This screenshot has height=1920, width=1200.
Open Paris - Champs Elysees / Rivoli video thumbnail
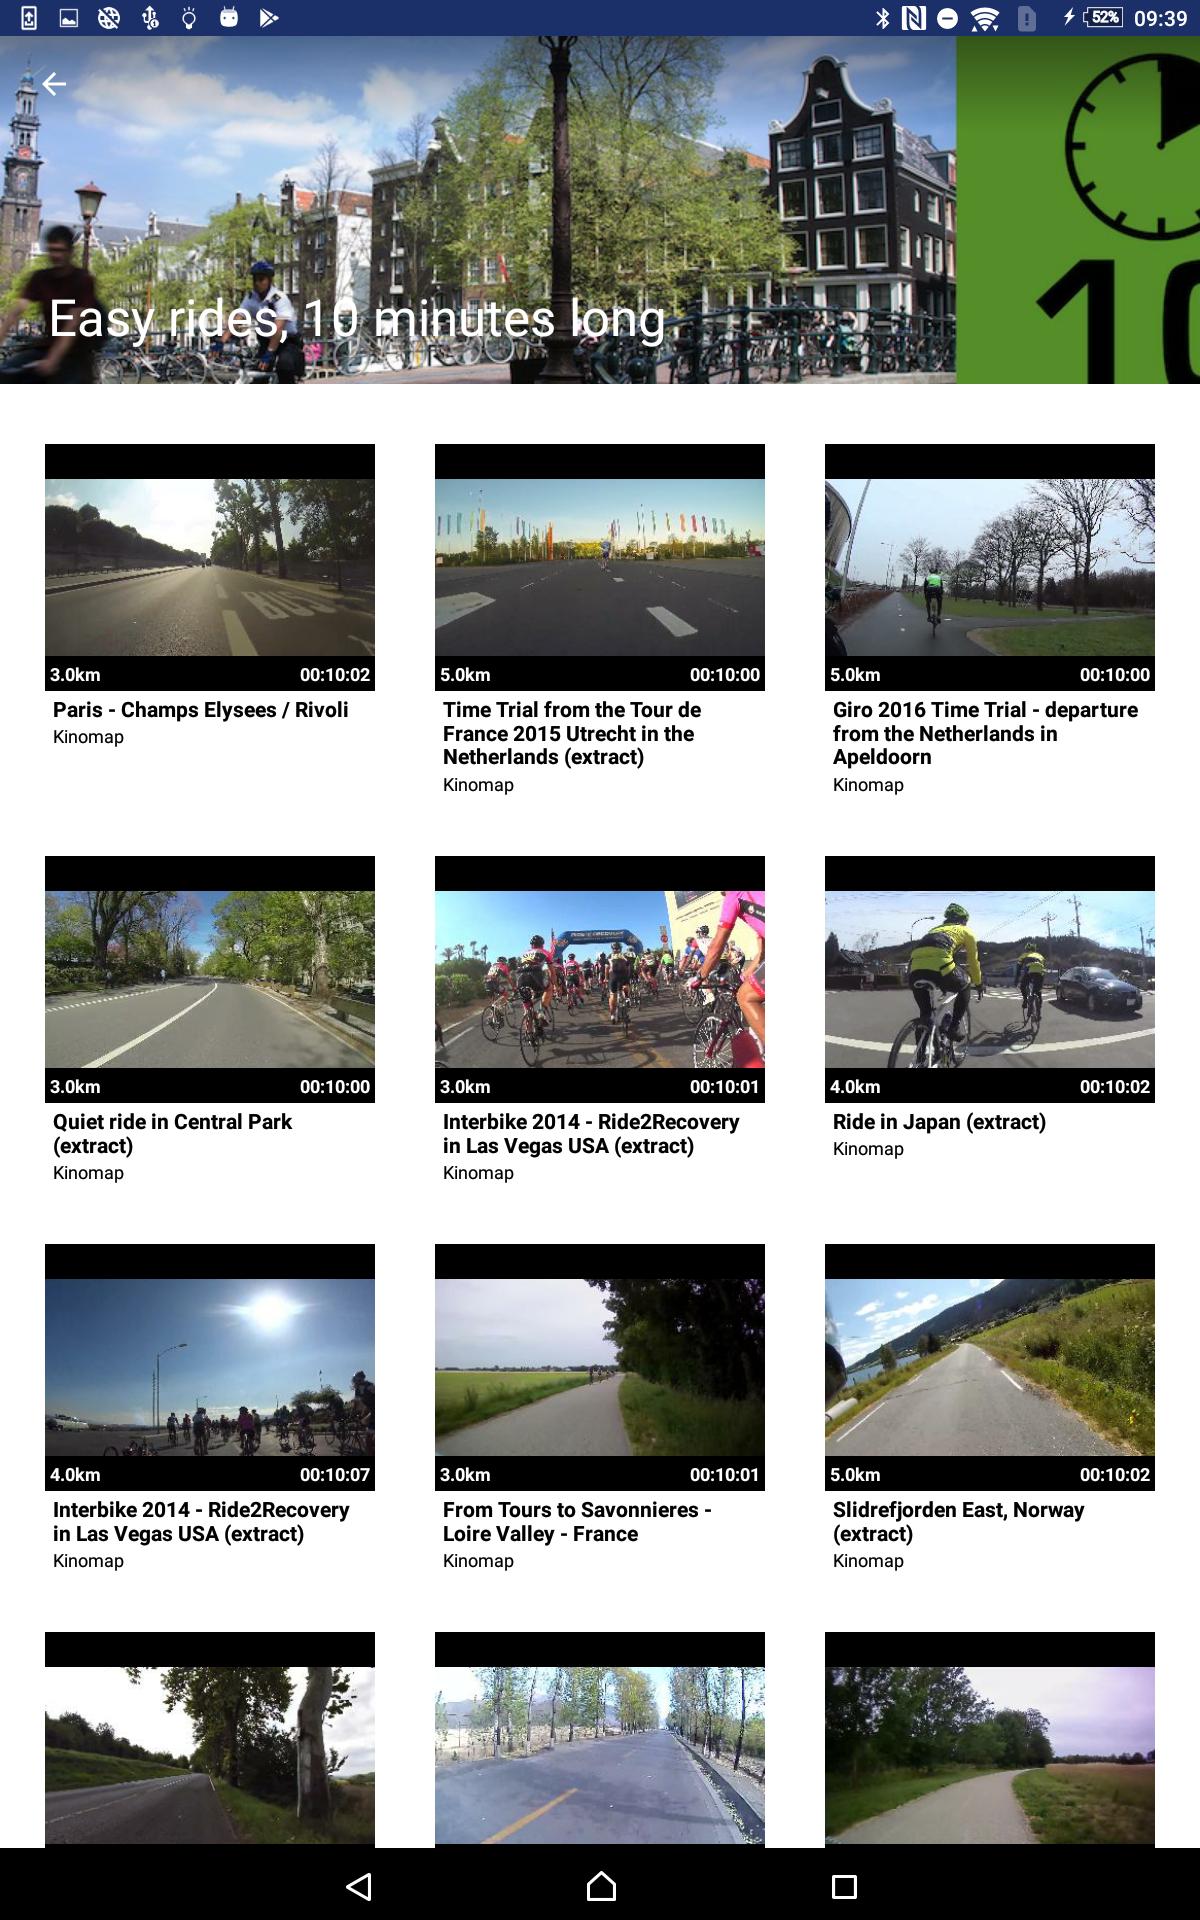(210, 567)
